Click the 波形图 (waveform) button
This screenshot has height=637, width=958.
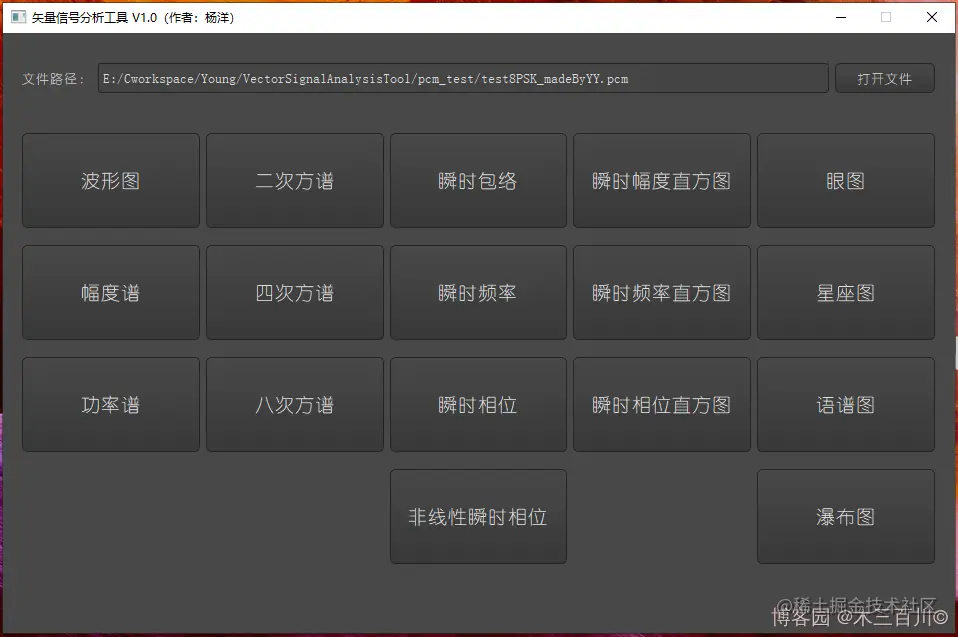click(x=110, y=180)
